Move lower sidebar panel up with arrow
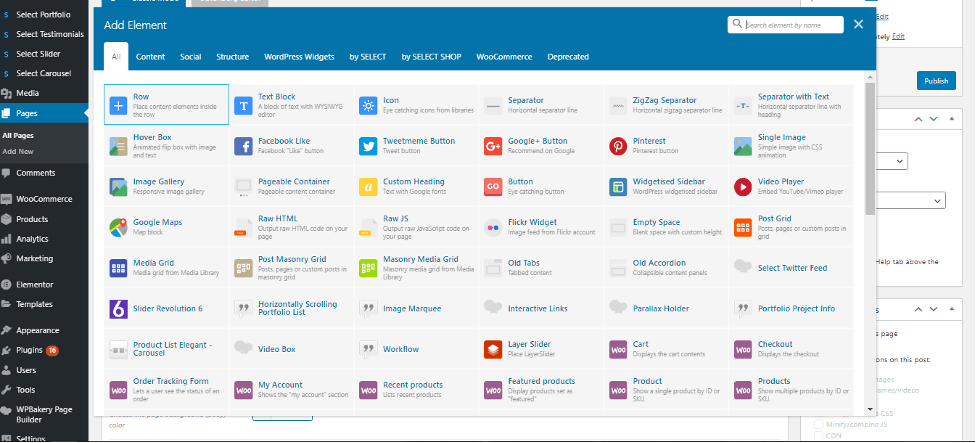 click(x=918, y=309)
